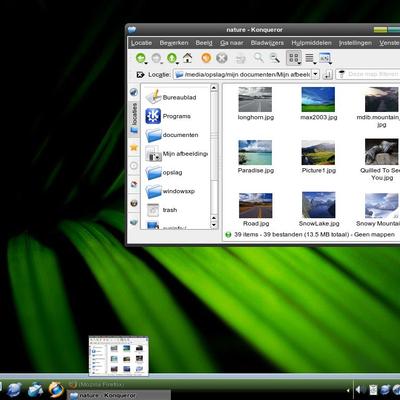This screenshot has height=400, width=400.
Task: Click the 39 items status bar text
Action: pos(314,235)
